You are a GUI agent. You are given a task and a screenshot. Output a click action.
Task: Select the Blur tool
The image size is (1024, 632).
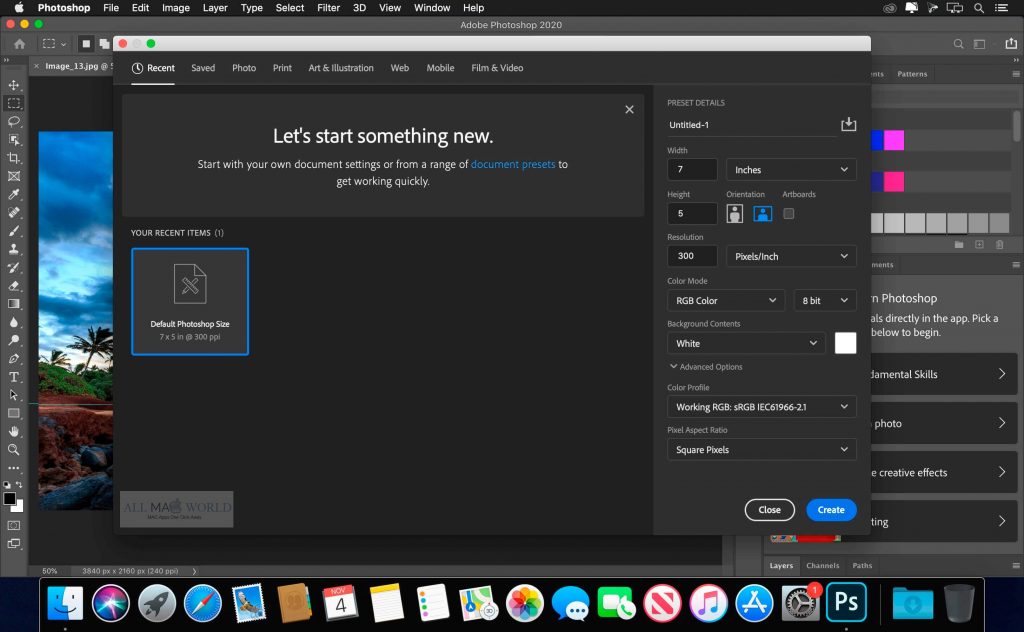point(14,323)
